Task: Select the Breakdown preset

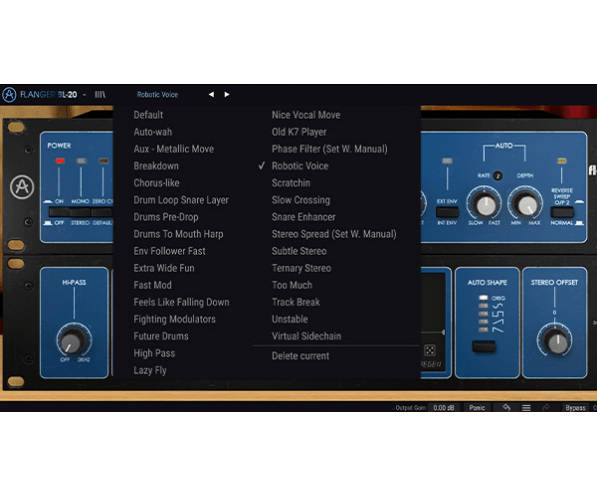Action: pos(156,166)
